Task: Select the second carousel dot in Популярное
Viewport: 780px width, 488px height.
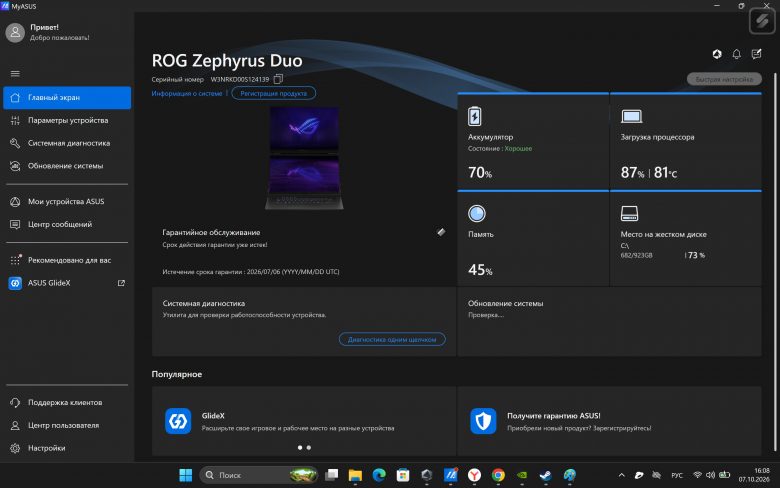Action: point(309,448)
